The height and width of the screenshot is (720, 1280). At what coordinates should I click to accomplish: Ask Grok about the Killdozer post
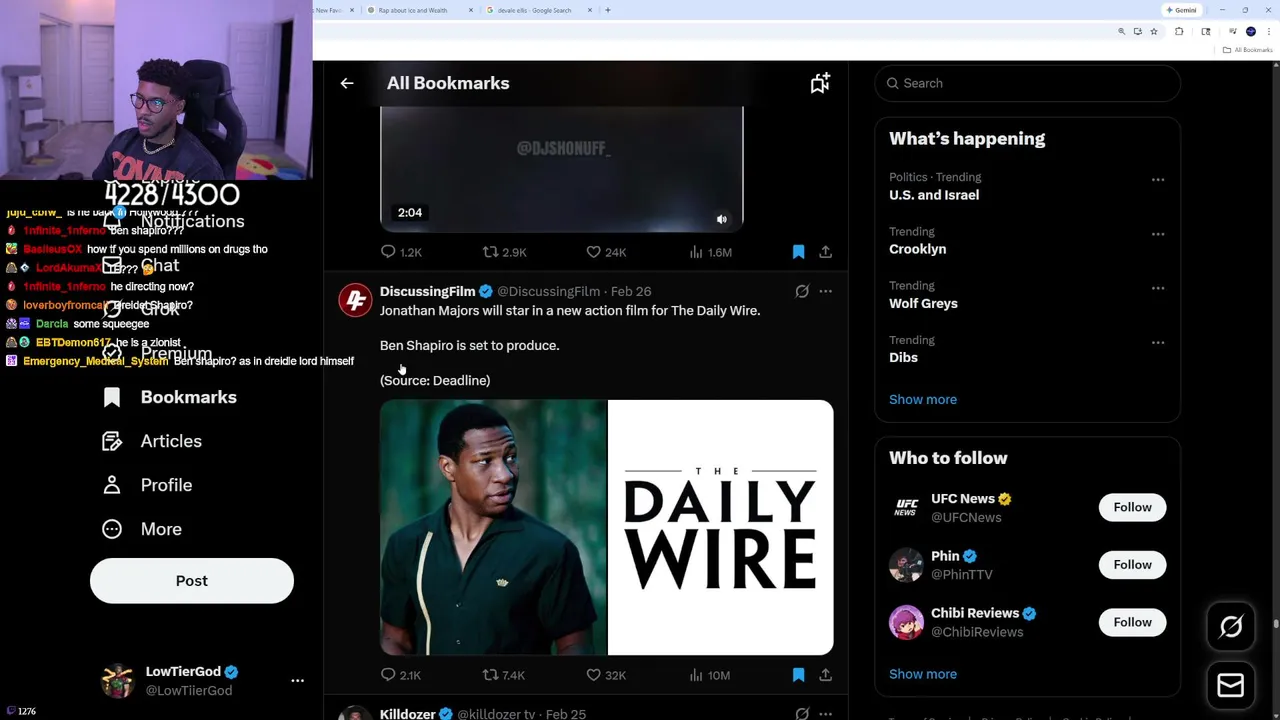click(802, 714)
